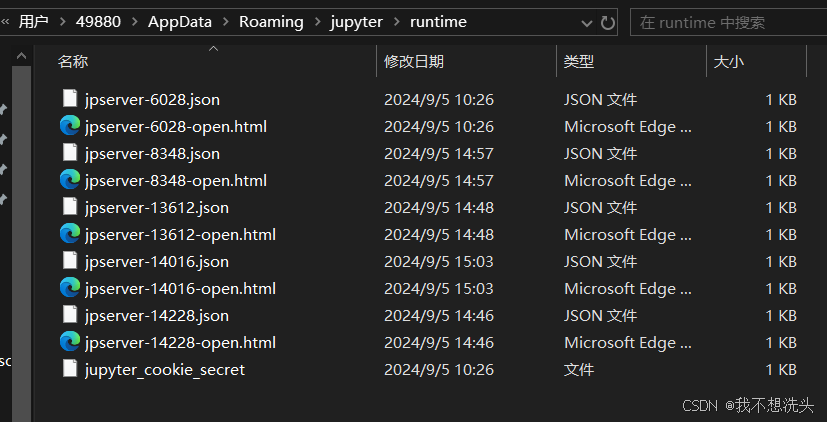The height and width of the screenshot is (422, 827).
Task: Click Edge icon of jpserver-13612-open.html
Action: (x=70, y=234)
